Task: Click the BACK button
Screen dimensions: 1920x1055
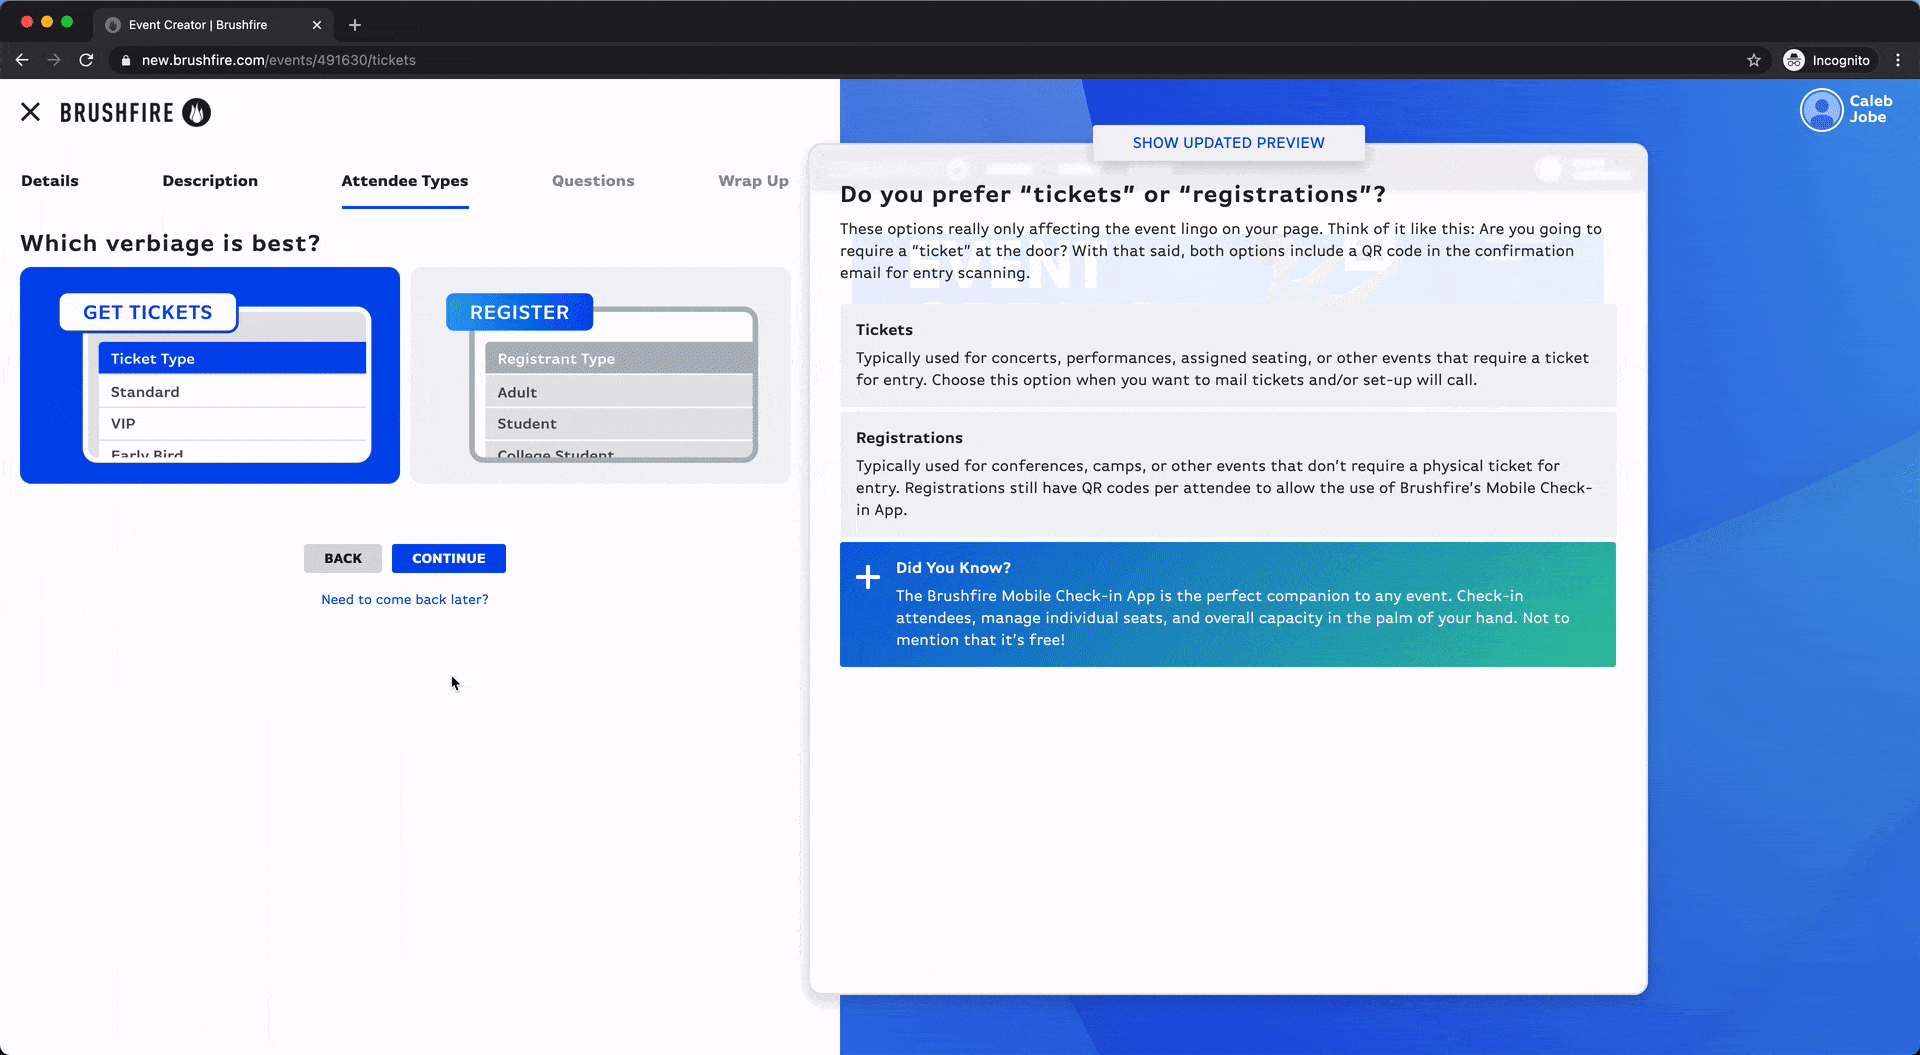Action: pyautogui.click(x=343, y=558)
